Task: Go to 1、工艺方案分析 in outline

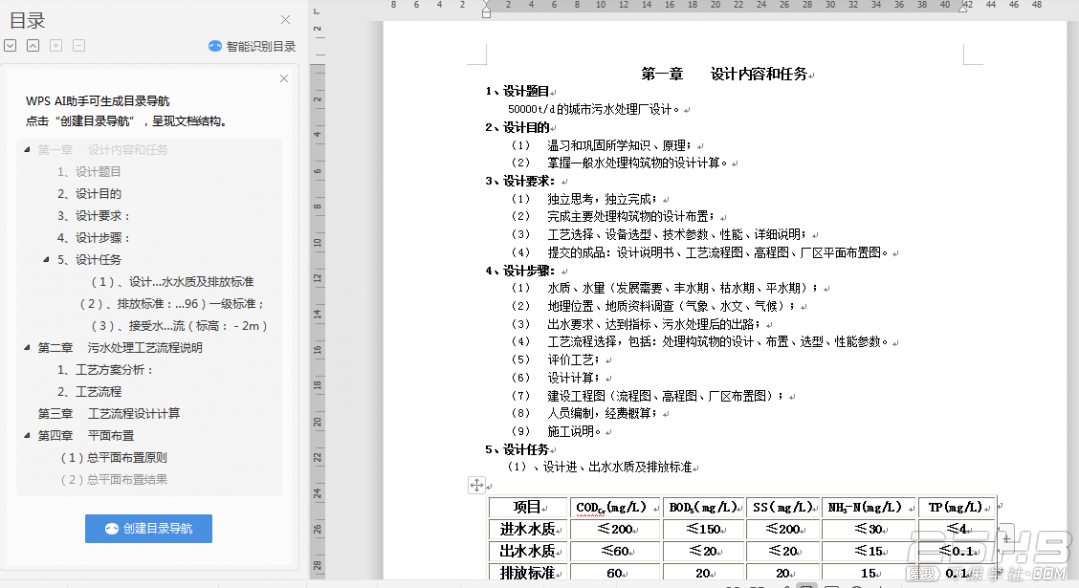Action: coord(105,370)
